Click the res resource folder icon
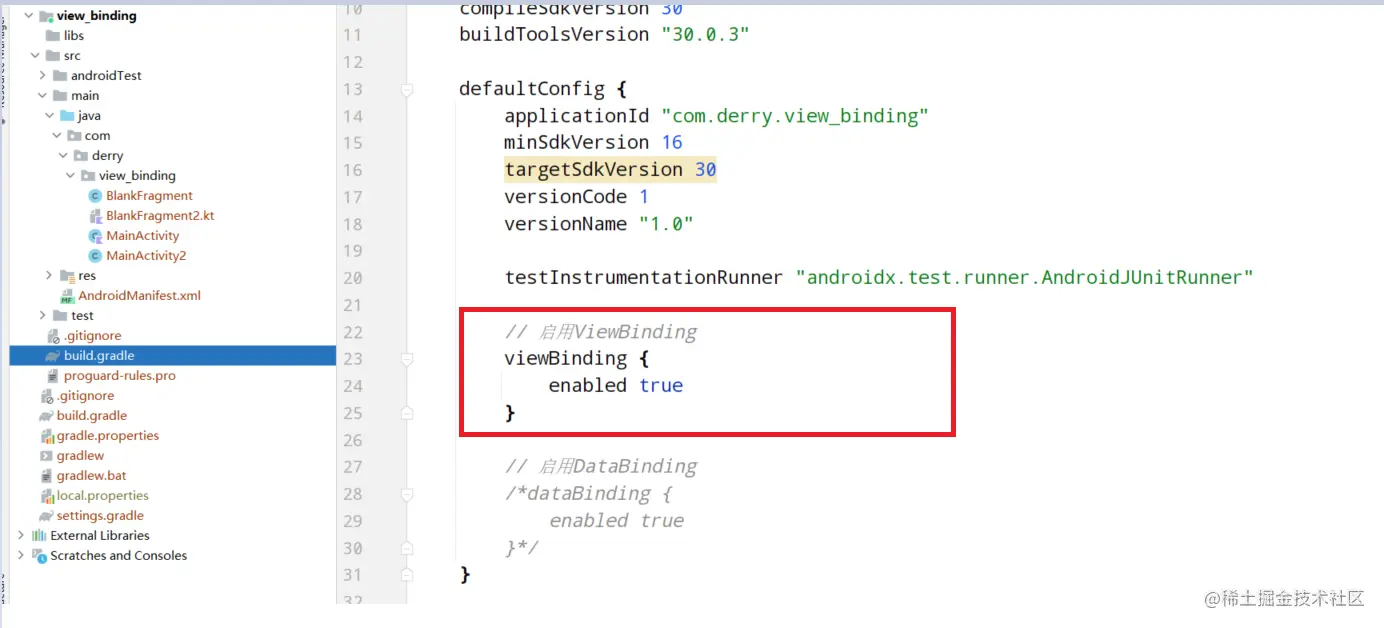Screen dimensions: 1384x628 pos(67,276)
